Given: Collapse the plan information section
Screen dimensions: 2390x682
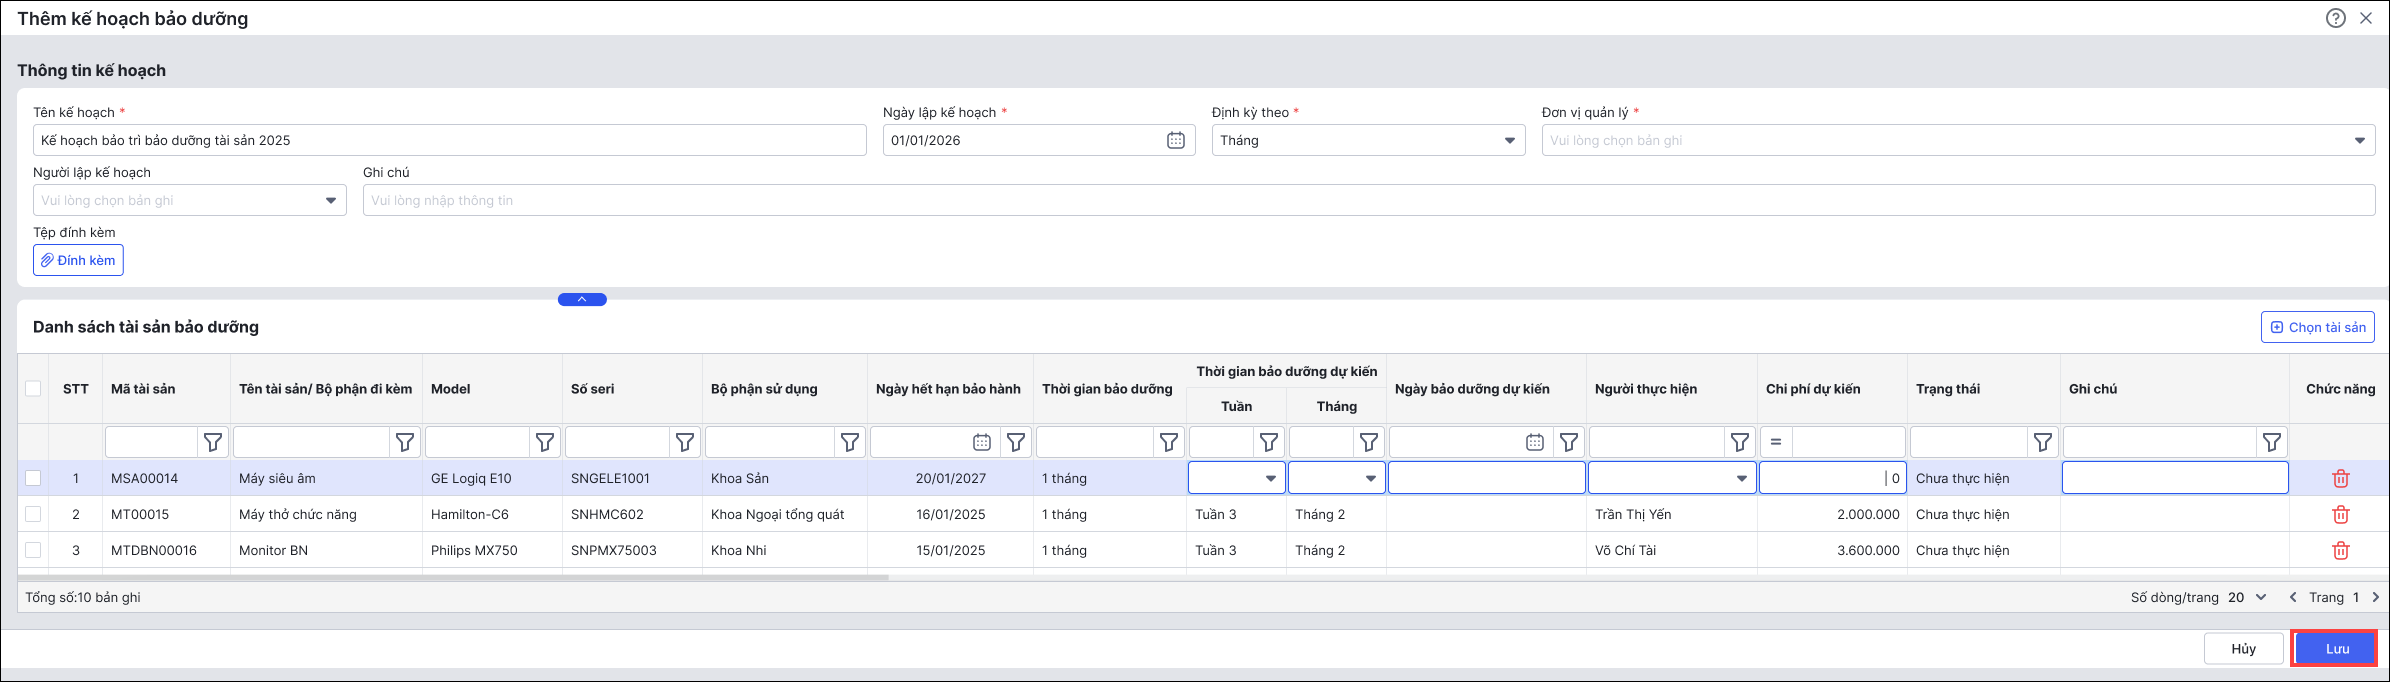Looking at the screenshot, I should tap(582, 299).
